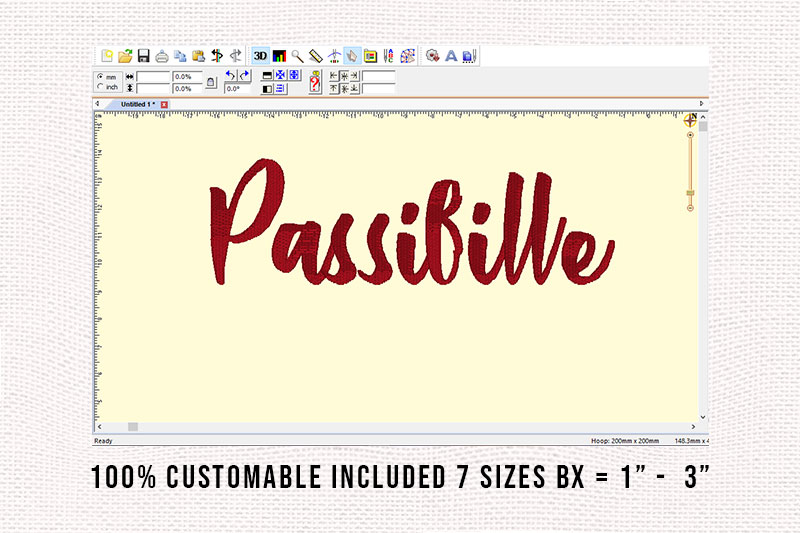Image resolution: width=800 pixels, height=533 pixels.
Task: Center objects horizontally with top-row middle icon
Action: 344,76
